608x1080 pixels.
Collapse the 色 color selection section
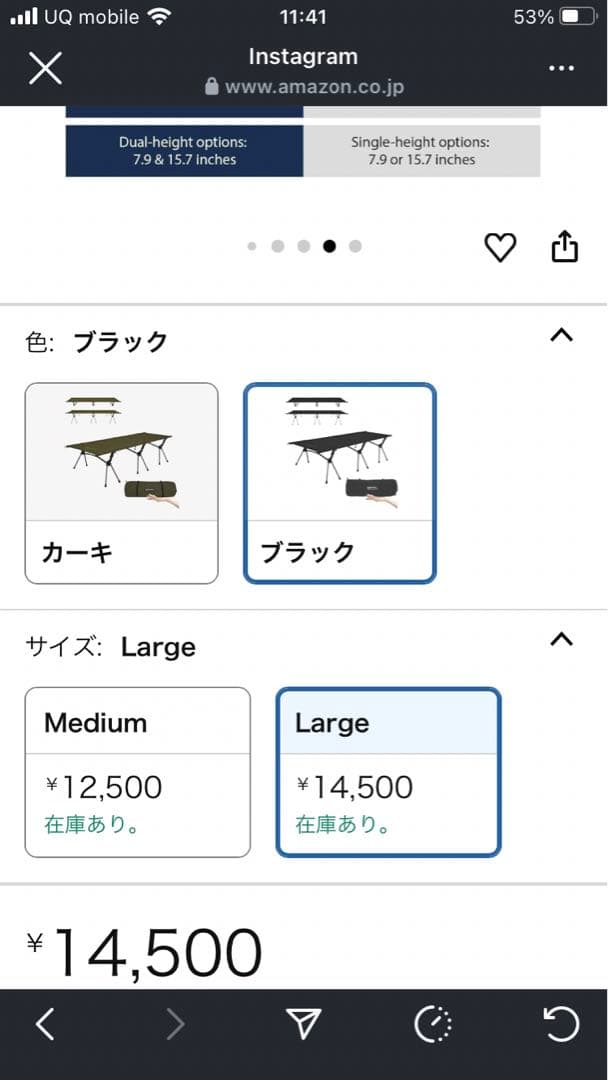click(x=561, y=334)
